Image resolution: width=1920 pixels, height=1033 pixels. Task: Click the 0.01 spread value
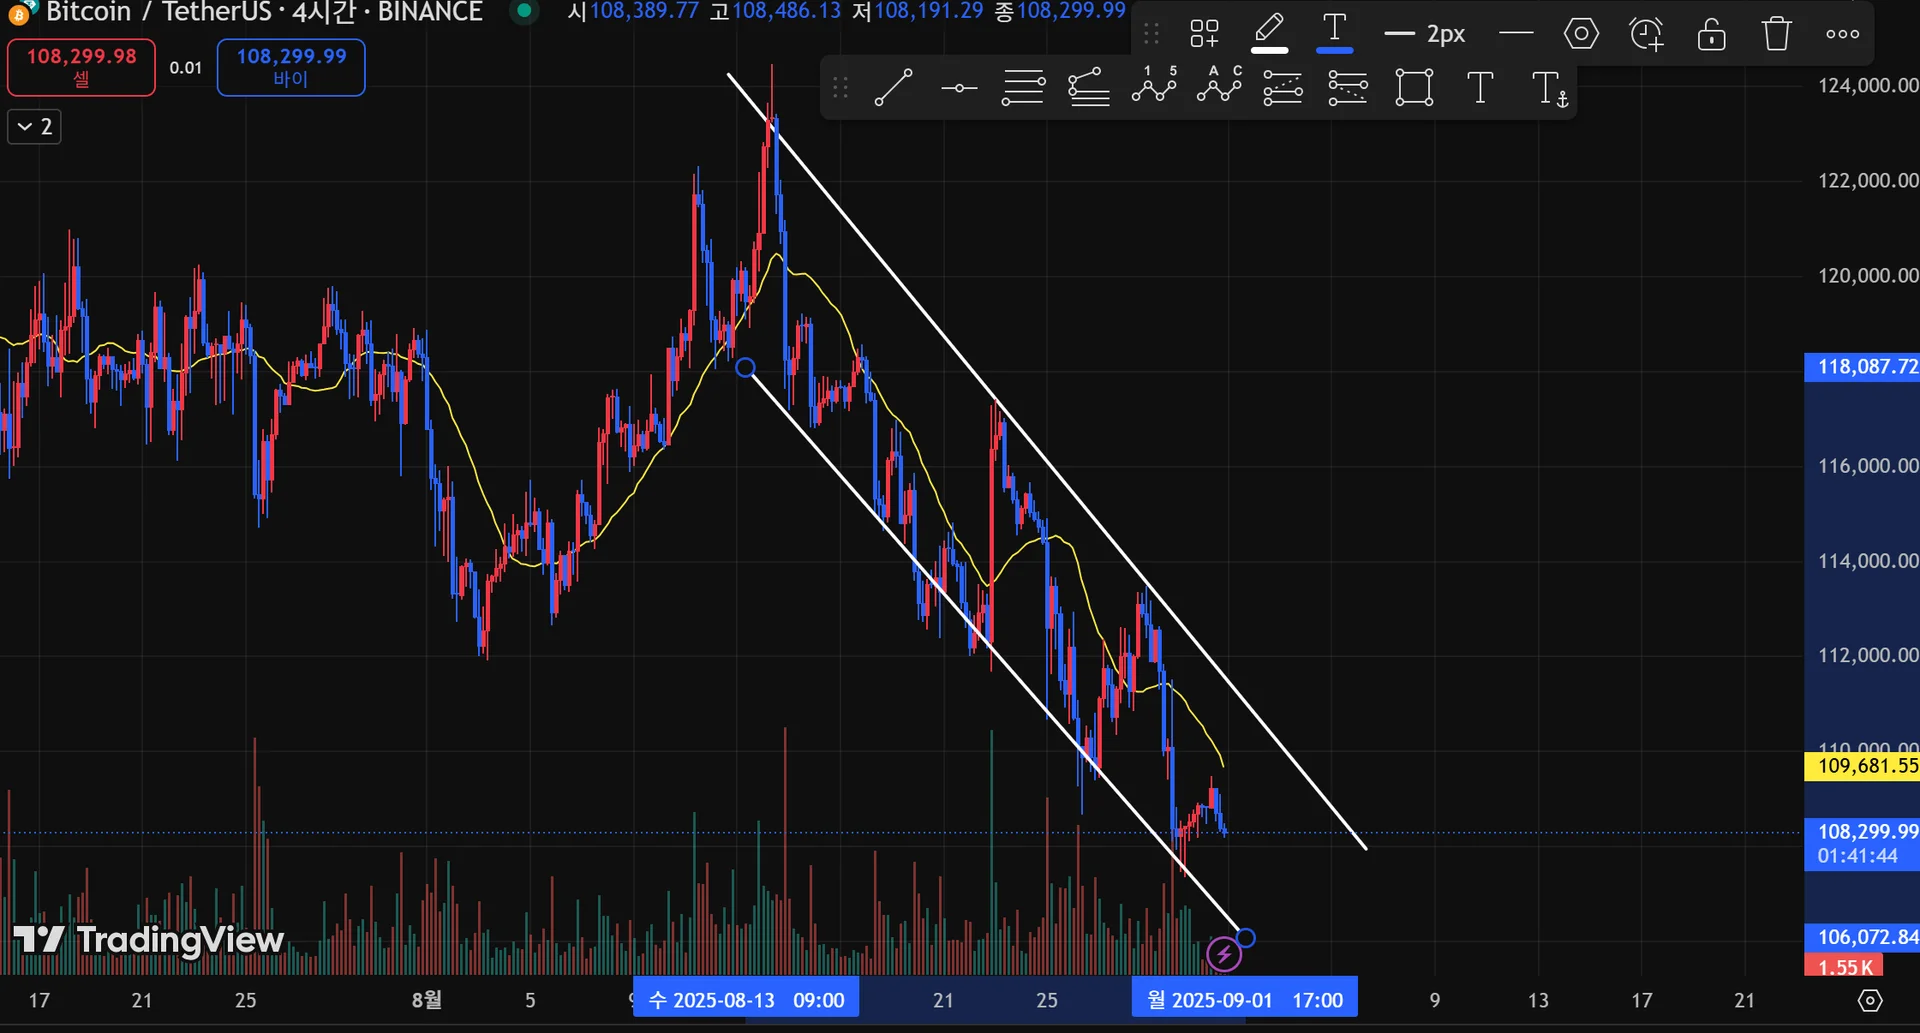tap(186, 68)
